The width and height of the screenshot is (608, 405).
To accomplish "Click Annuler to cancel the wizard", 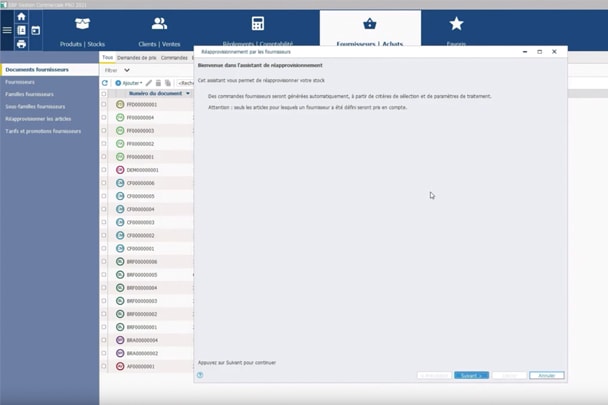I will pyautogui.click(x=546, y=375).
